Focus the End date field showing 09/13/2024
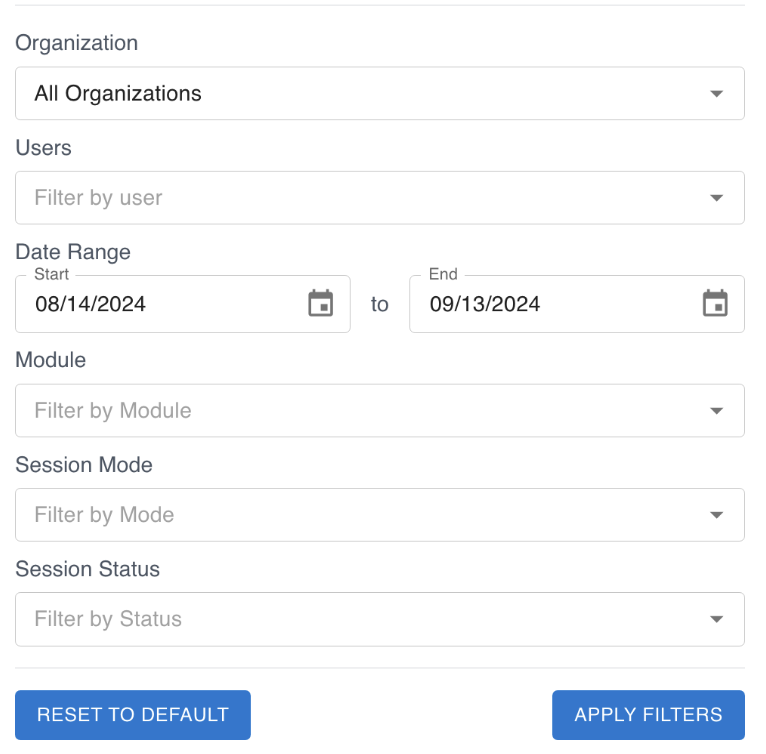Screen dimensions: 766x754 [555, 304]
